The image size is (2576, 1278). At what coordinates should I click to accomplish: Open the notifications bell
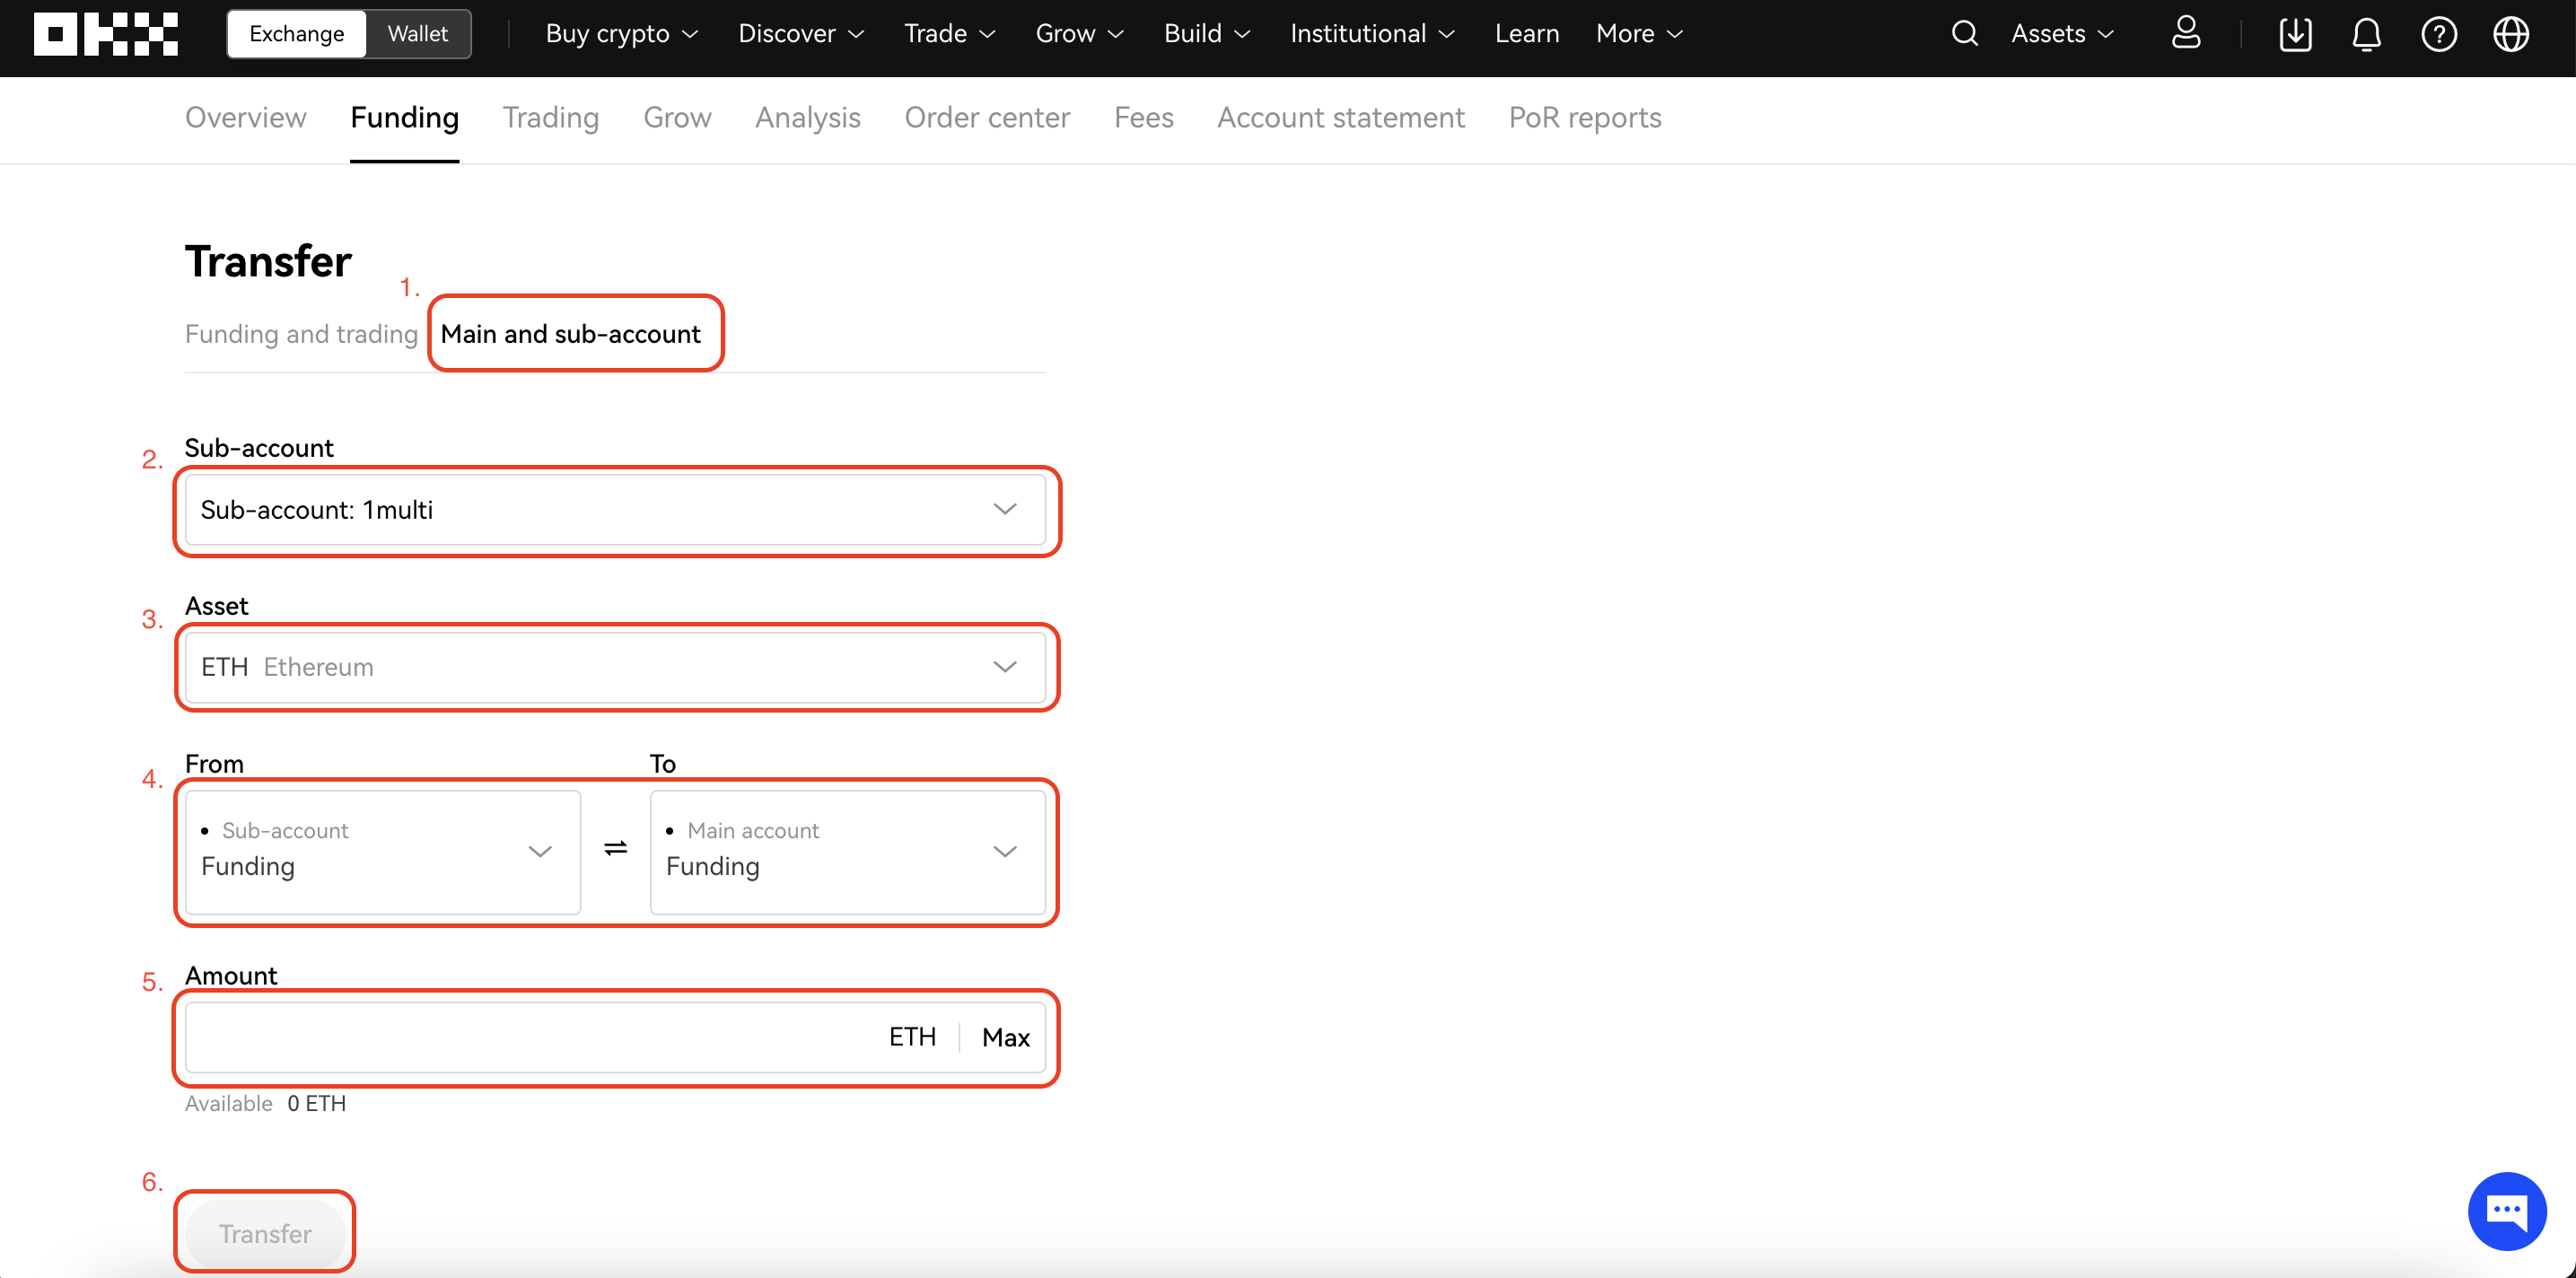tap(2366, 34)
